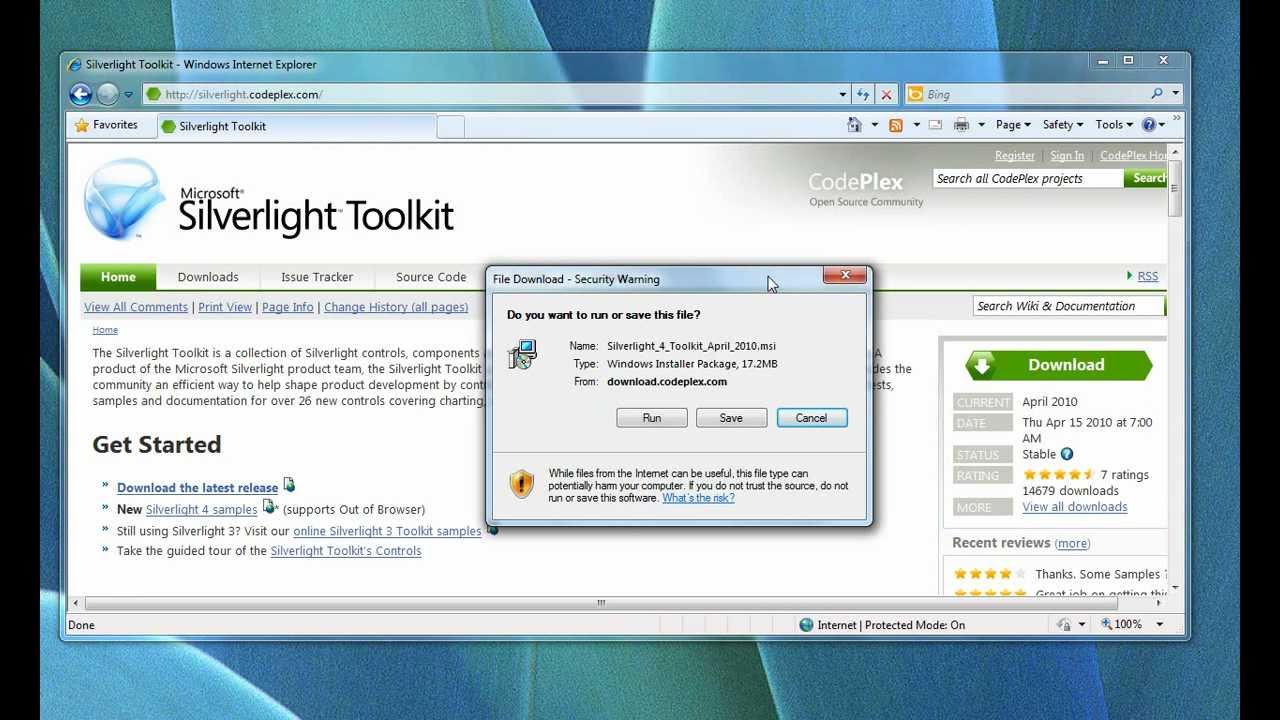This screenshot has width=1280, height=720.
Task: Click the Internet Protected Mode status
Action: pos(882,625)
